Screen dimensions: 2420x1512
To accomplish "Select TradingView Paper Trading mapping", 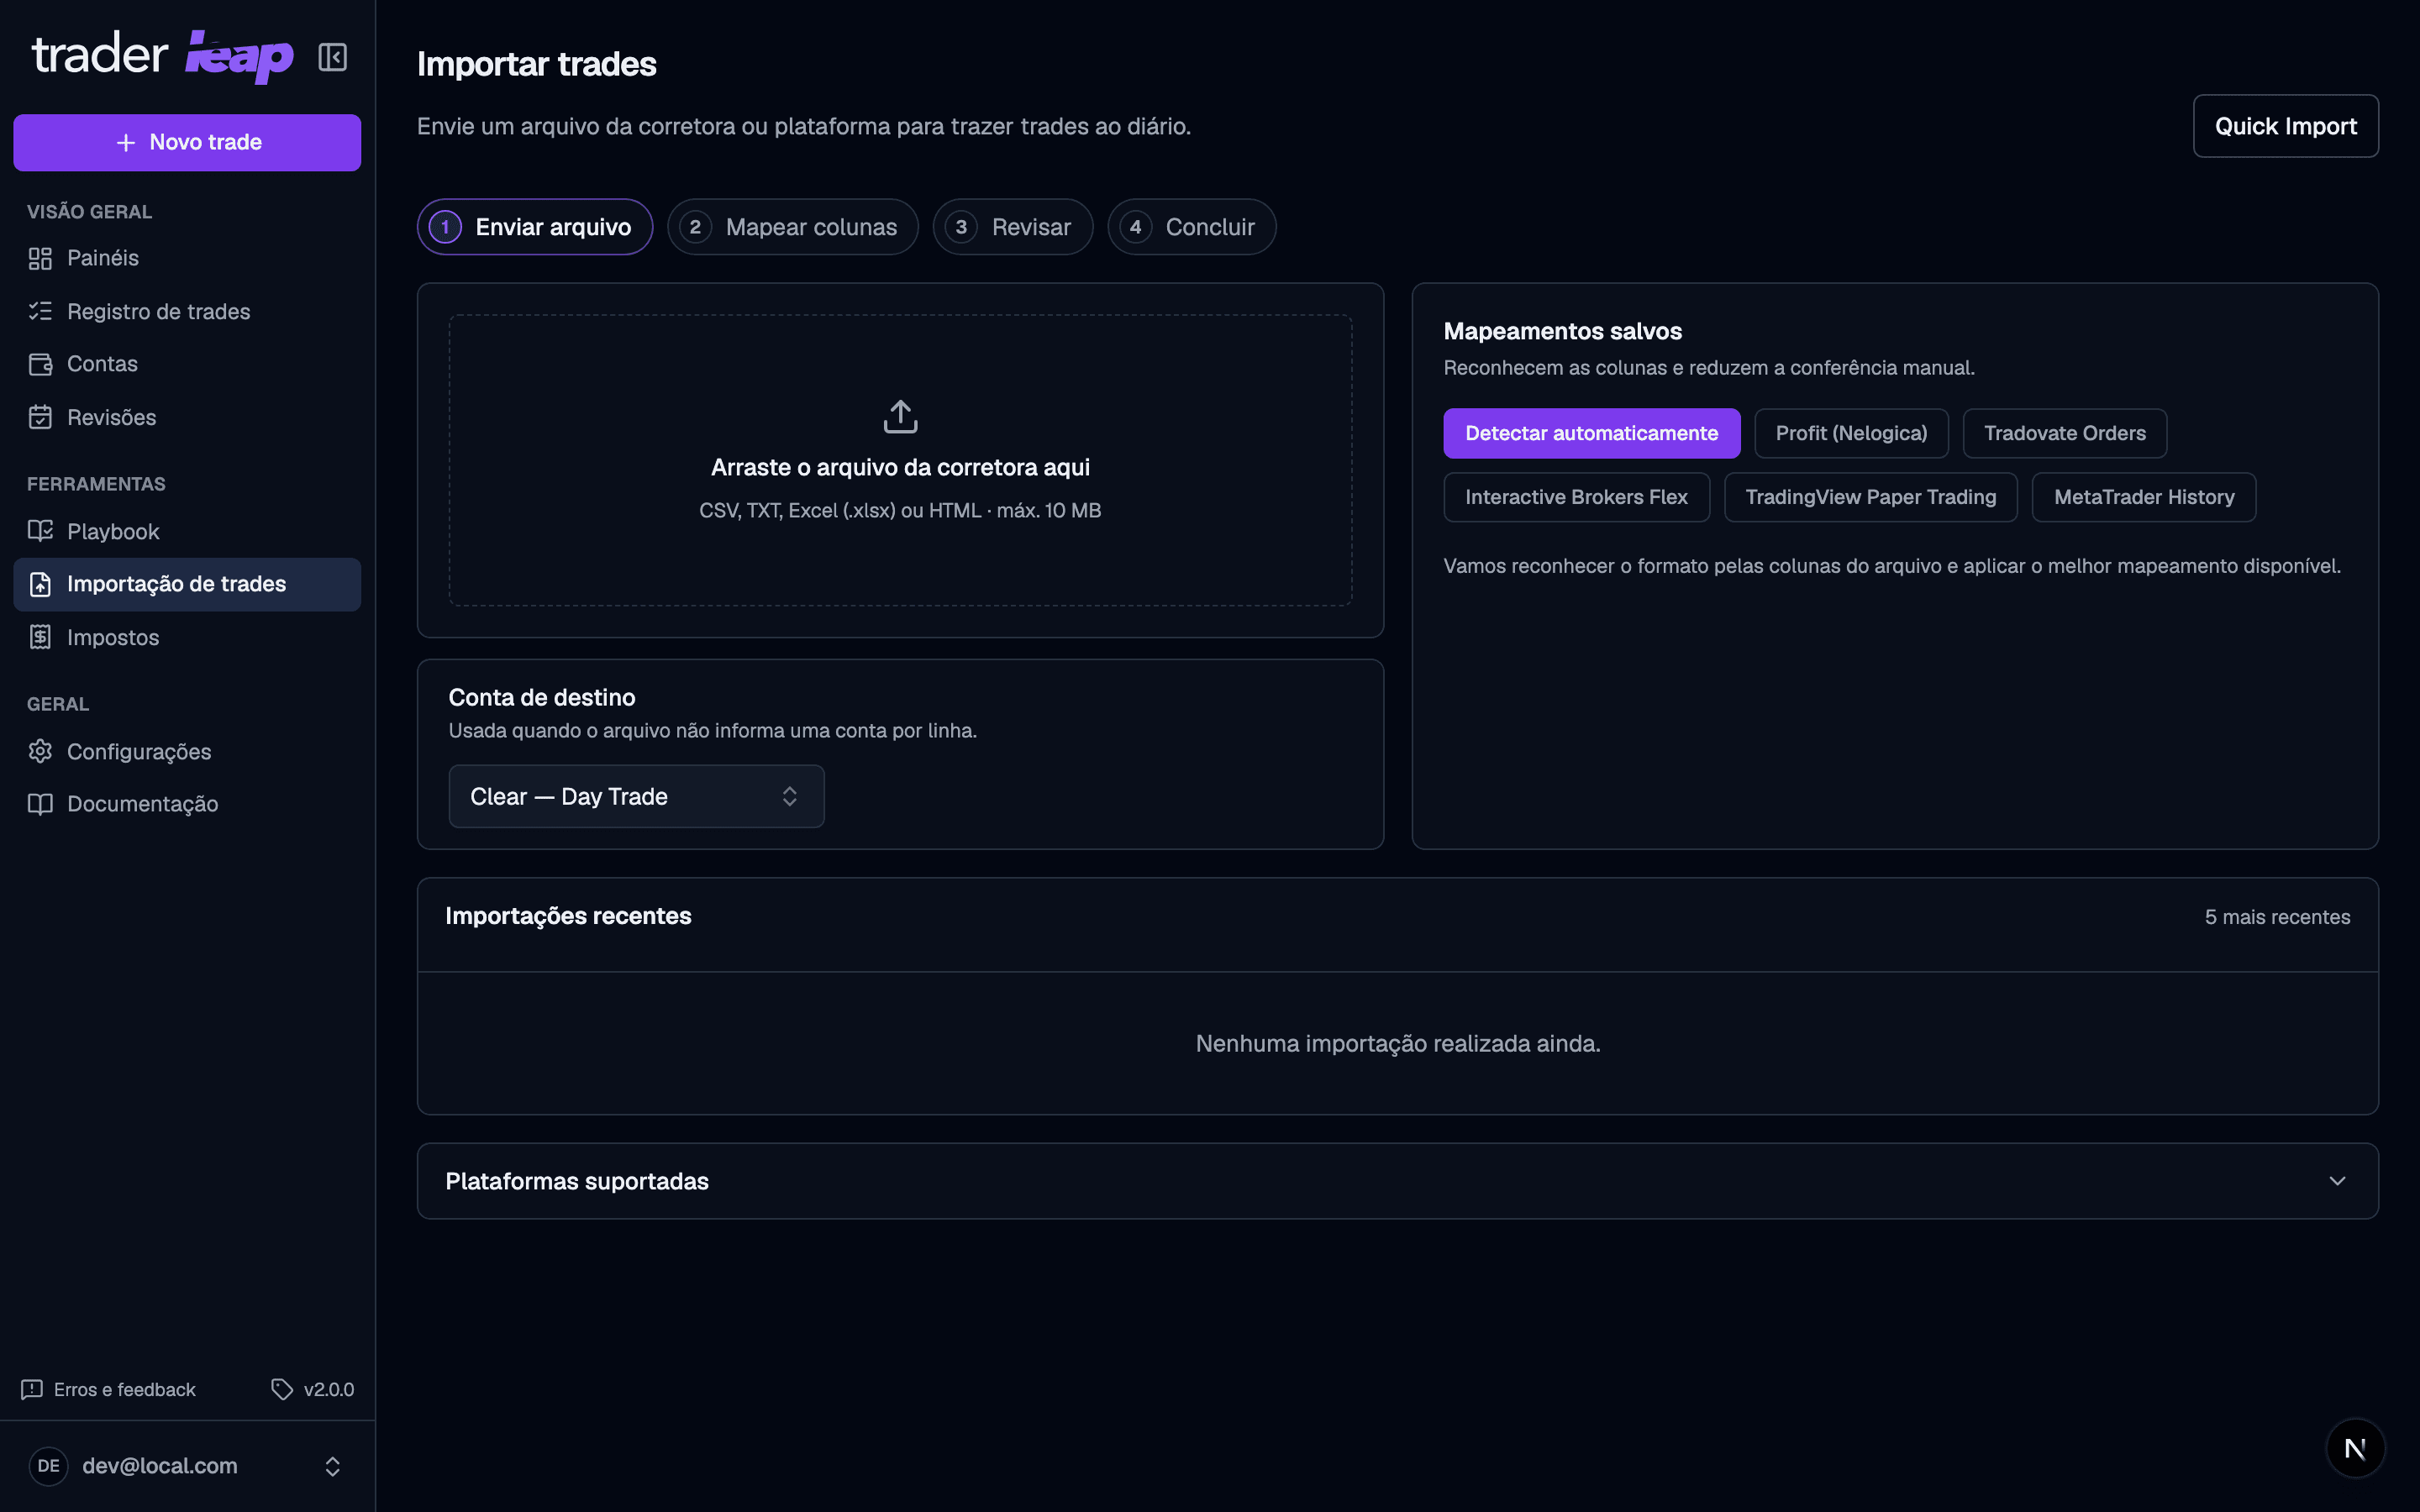I will tap(1870, 497).
